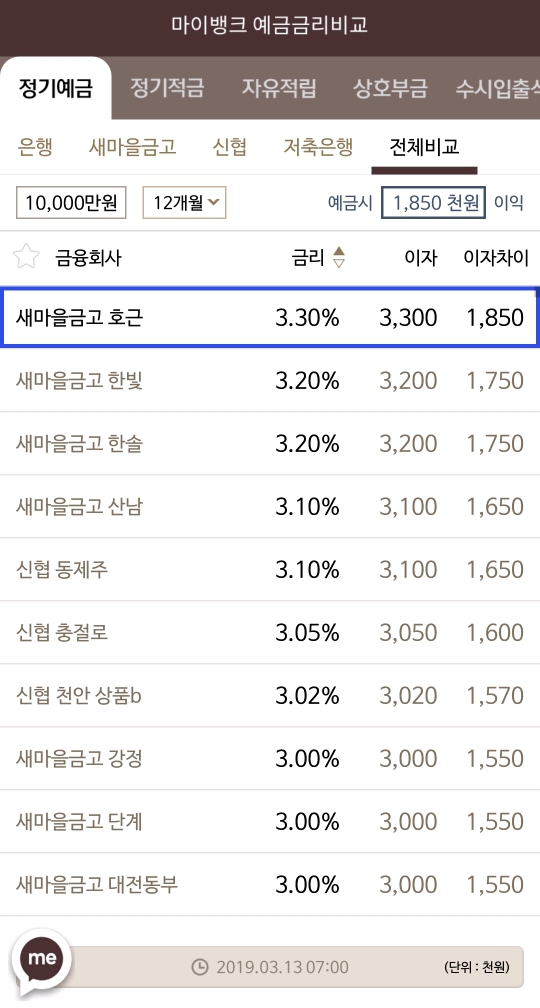Filter by 은행 category
This screenshot has height=1008, width=540.
click(35, 147)
